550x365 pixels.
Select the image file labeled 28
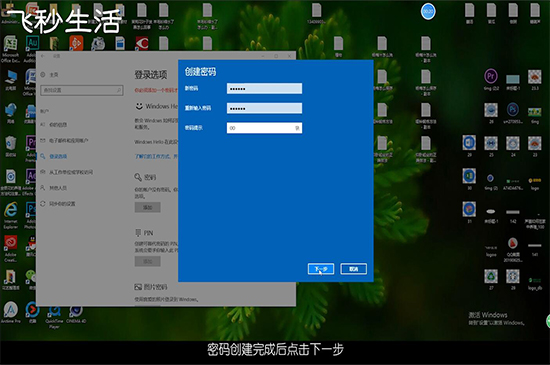coord(512,279)
